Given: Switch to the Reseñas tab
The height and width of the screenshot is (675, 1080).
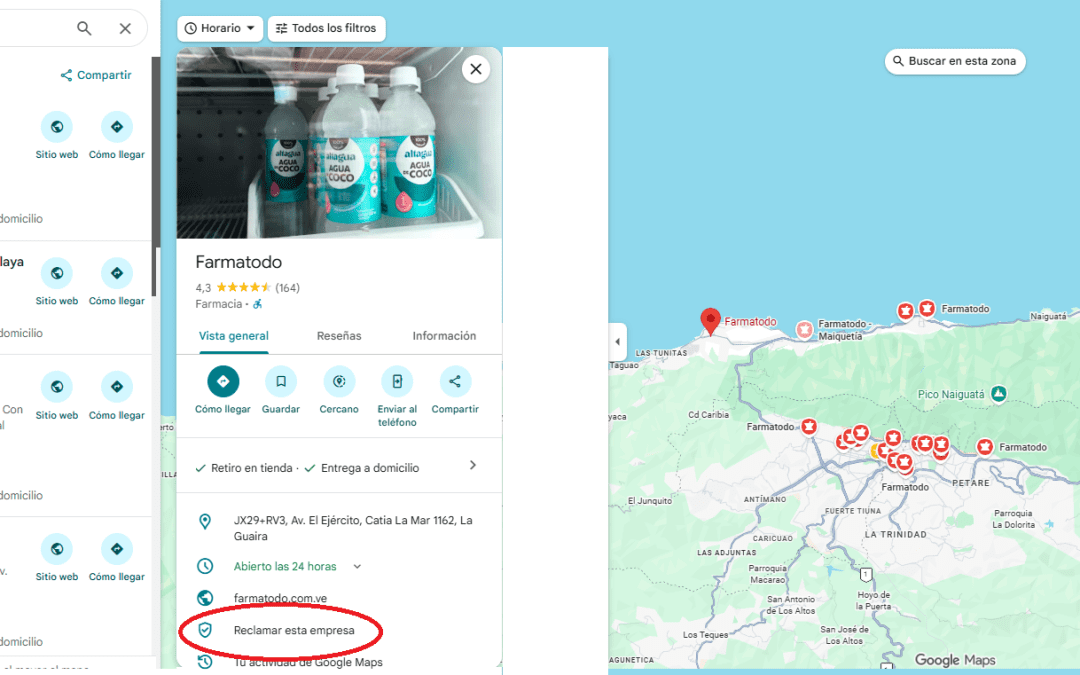Looking at the screenshot, I should tap(339, 336).
